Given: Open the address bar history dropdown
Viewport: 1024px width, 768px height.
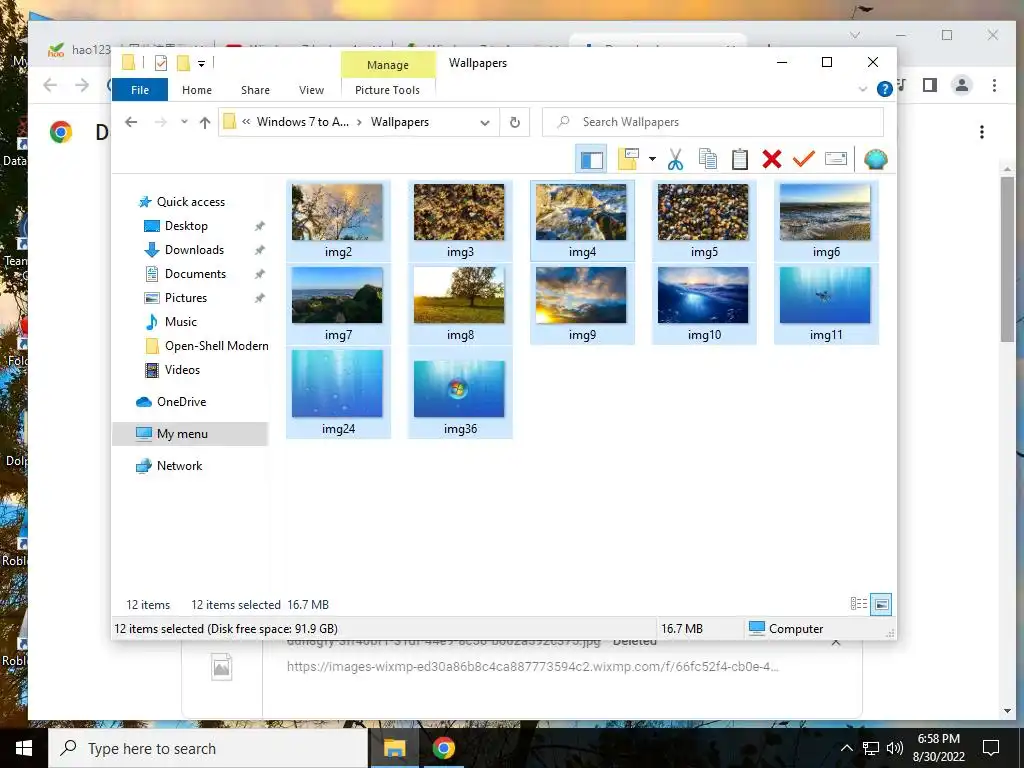Looking at the screenshot, I should [485, 122].
